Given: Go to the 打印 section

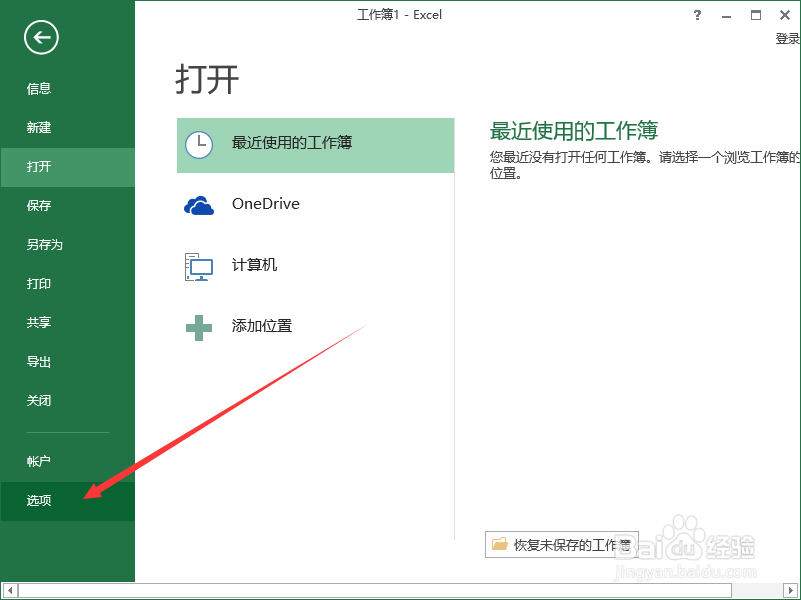Looking at the screenshot, I should click(38, 283).
